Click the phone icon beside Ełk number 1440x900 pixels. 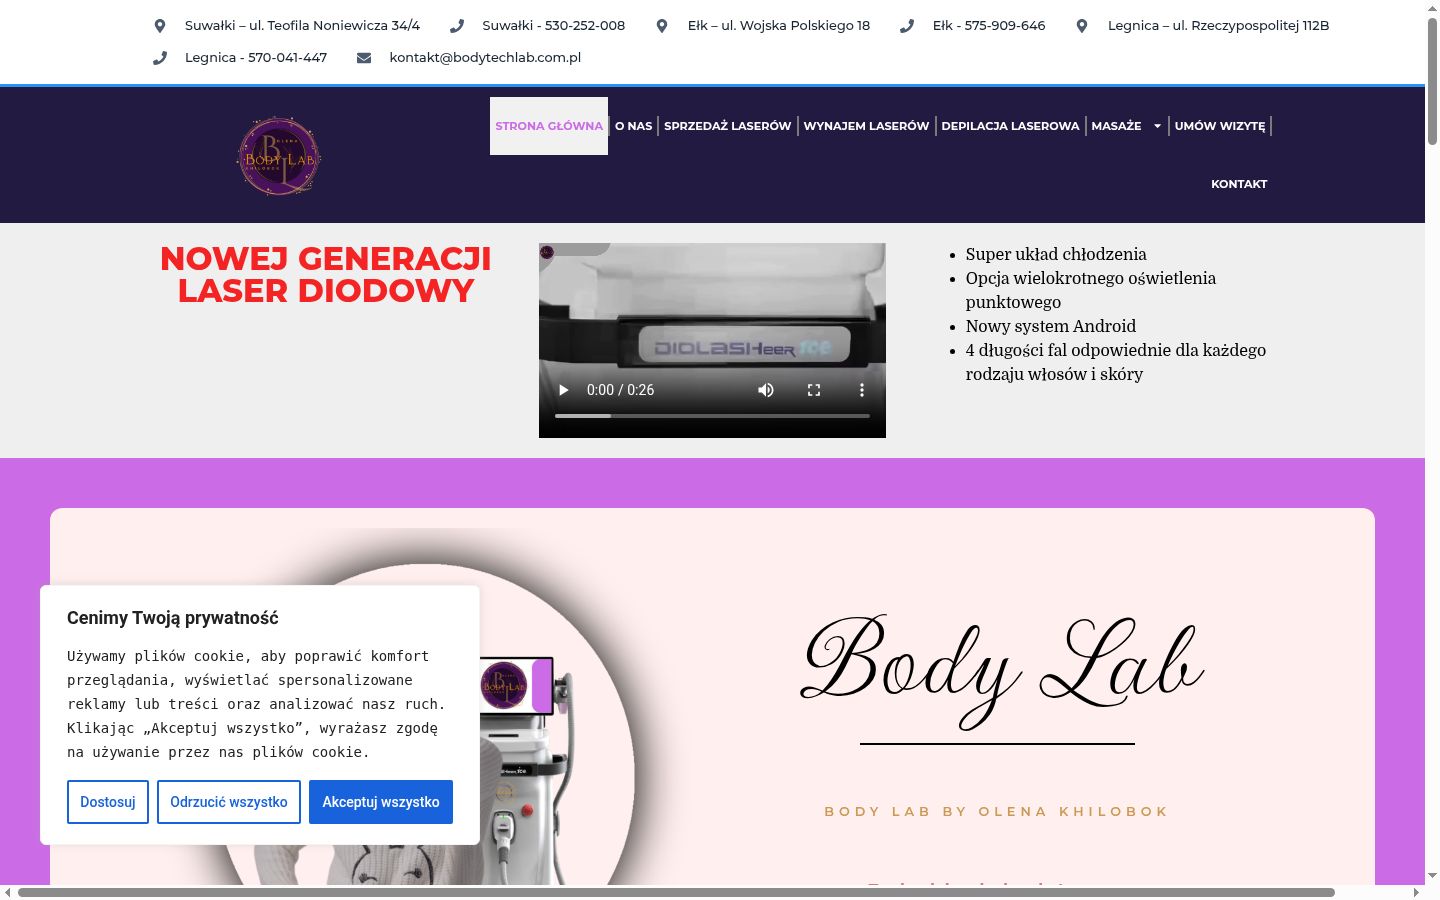click(x=907, y=26)
